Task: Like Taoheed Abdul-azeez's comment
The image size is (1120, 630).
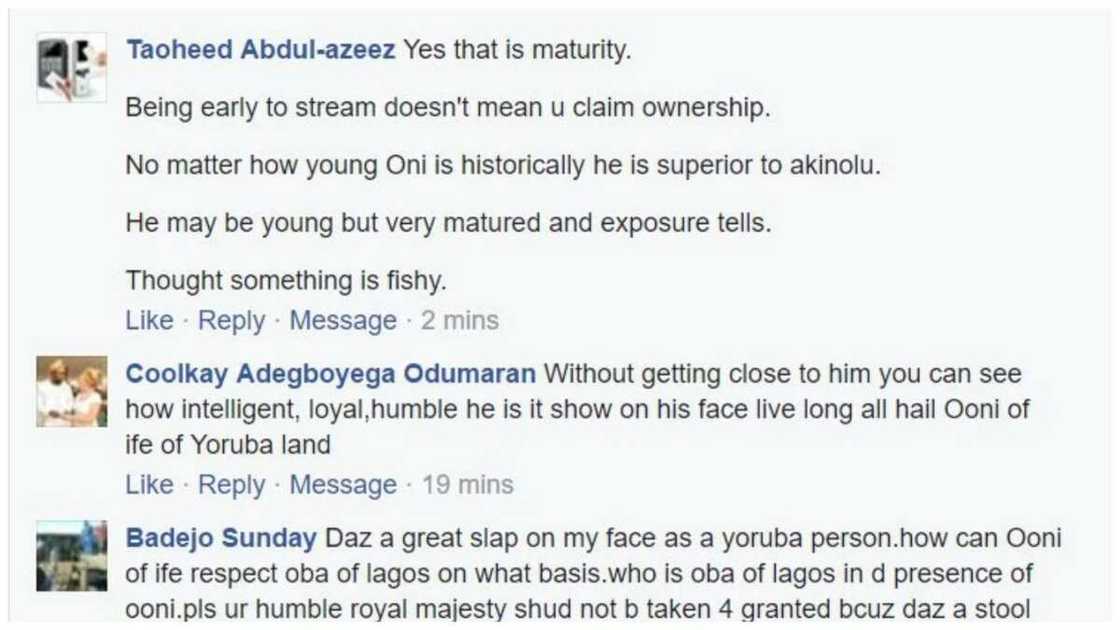Action: pos(149,320)
